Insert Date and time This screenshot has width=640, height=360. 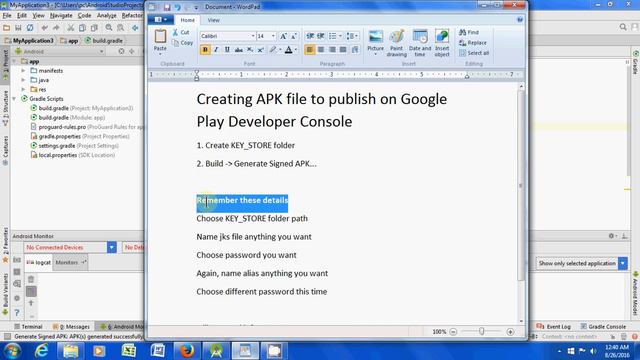(x=420, y=43)
